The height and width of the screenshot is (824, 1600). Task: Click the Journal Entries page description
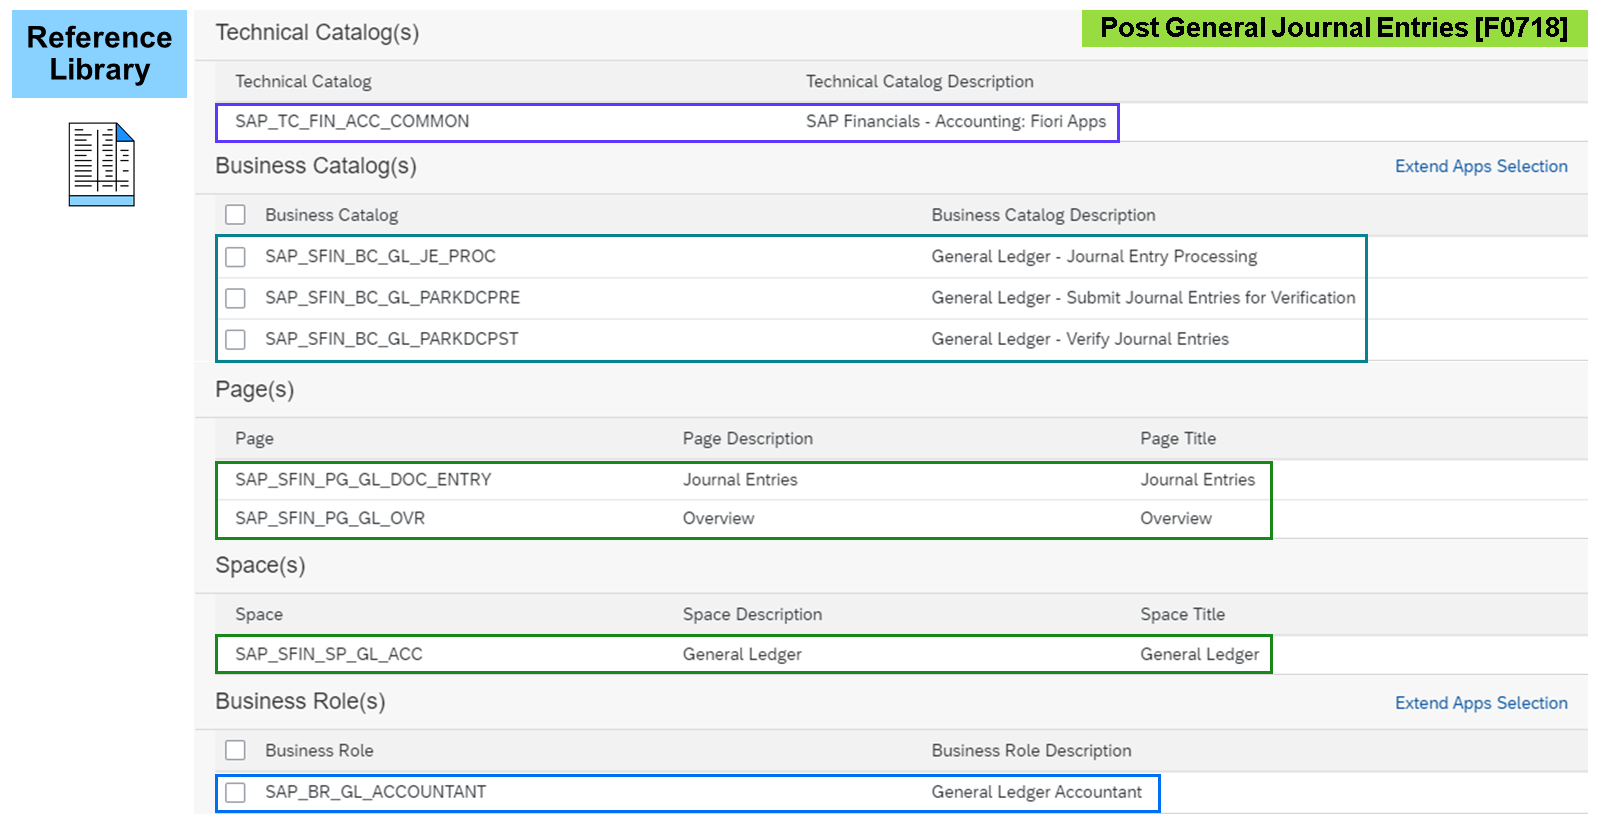[x=740, y=479]
